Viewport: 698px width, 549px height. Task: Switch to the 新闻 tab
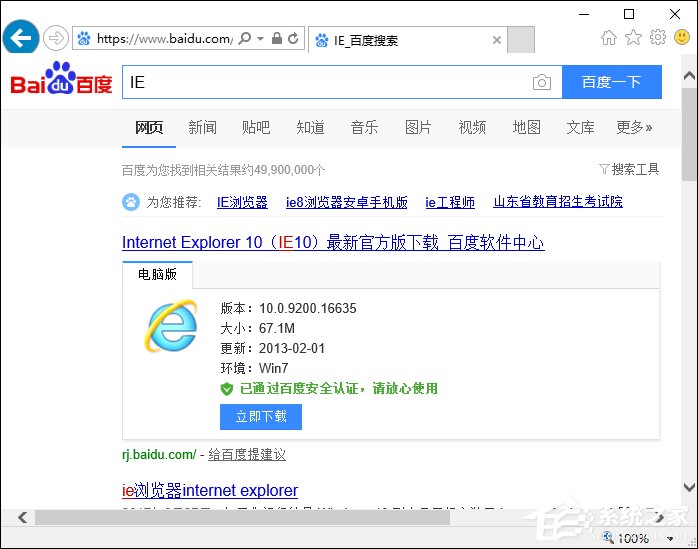(202, 127)
